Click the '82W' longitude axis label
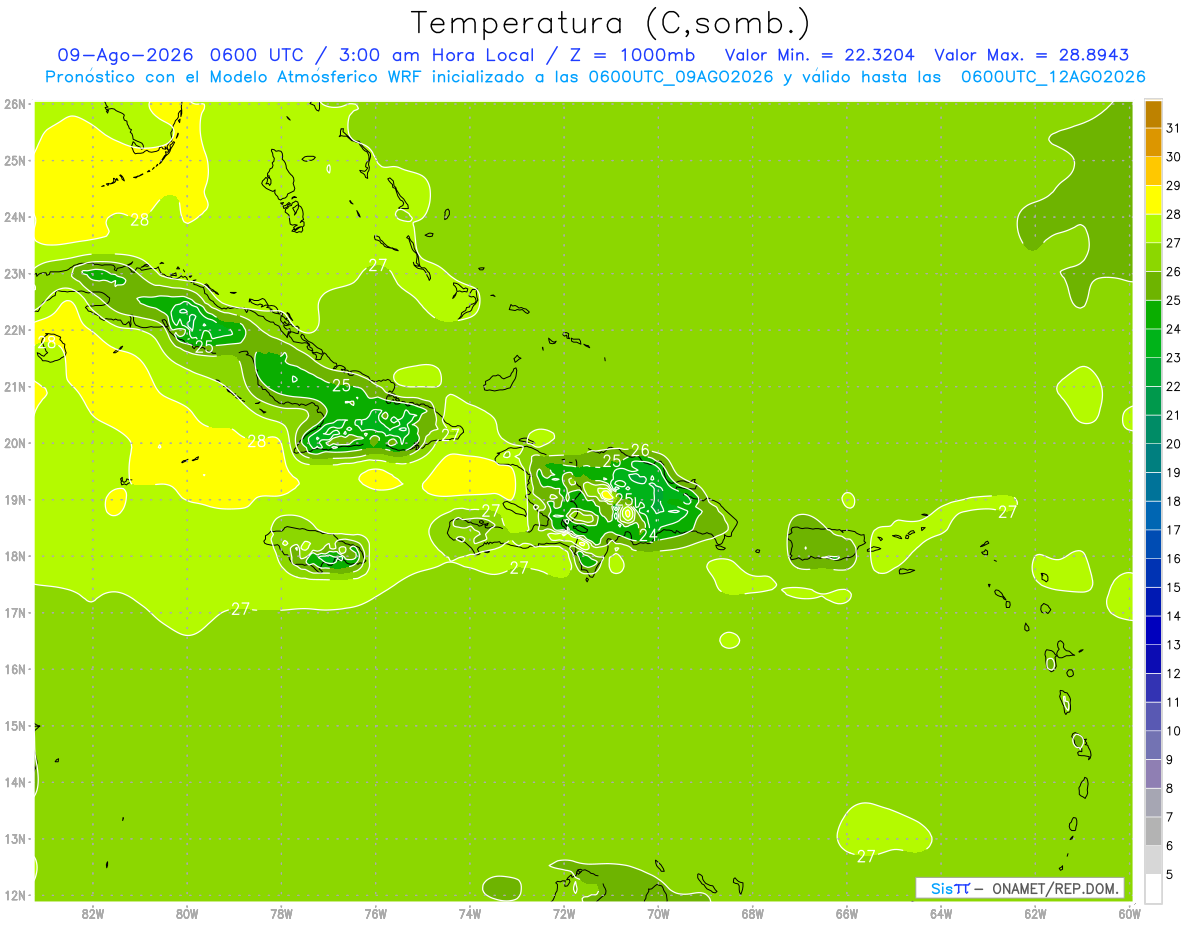The width and height of the screenshot is (1200, 927). [93, 913]
